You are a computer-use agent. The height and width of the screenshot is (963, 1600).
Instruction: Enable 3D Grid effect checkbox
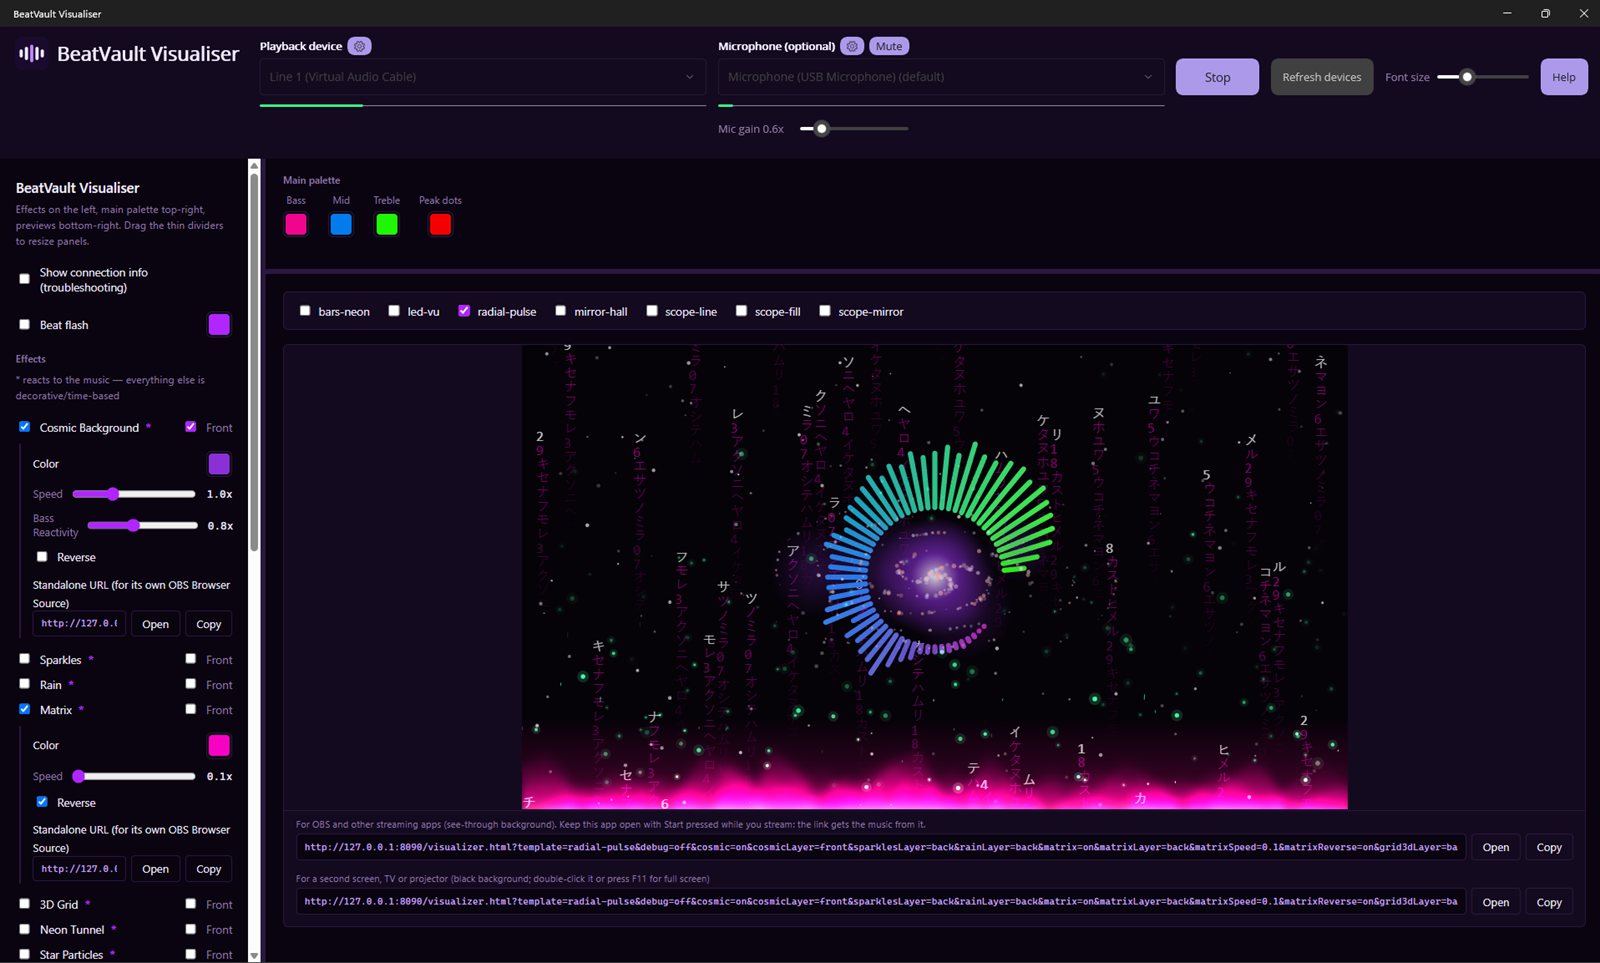coord(25,904)
